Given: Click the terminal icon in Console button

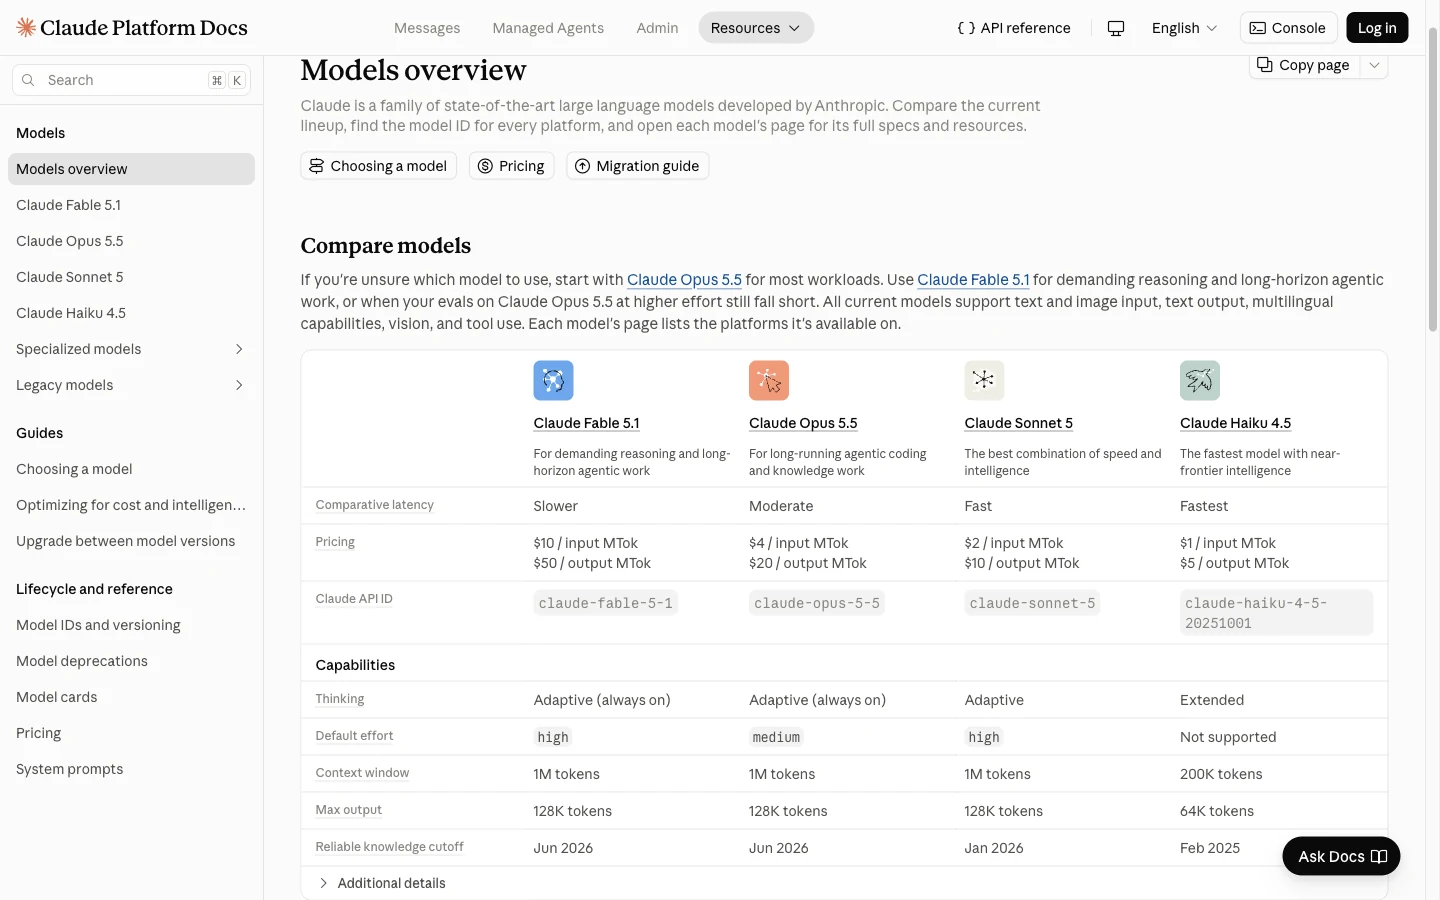Looking at the screenshot, I should click(1258, 28).
